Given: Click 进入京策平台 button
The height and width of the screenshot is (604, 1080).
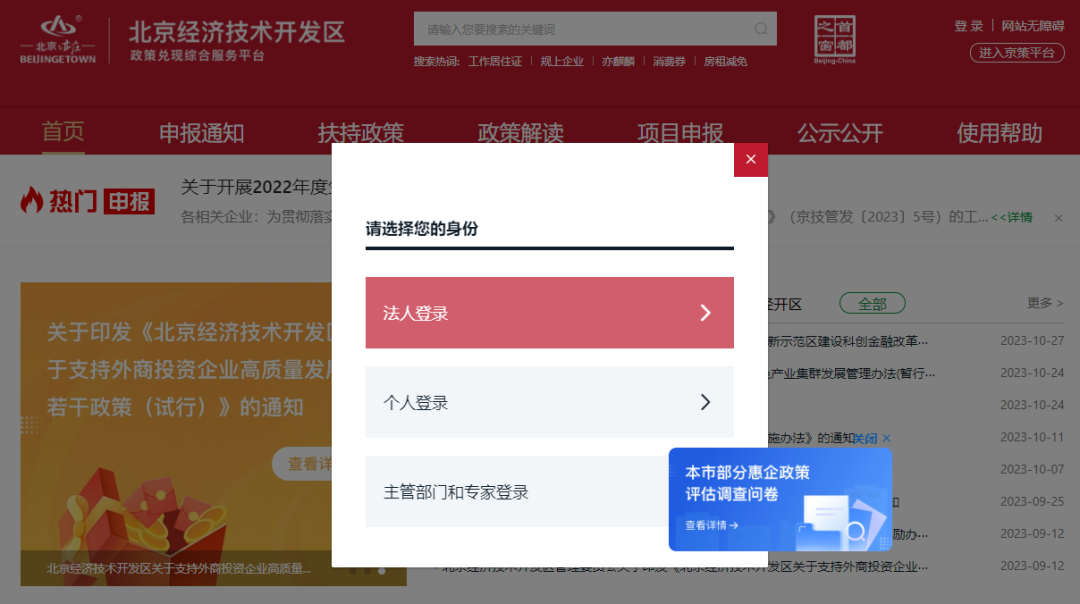Looking at the screenshot, I should (x=1017, y=52).
